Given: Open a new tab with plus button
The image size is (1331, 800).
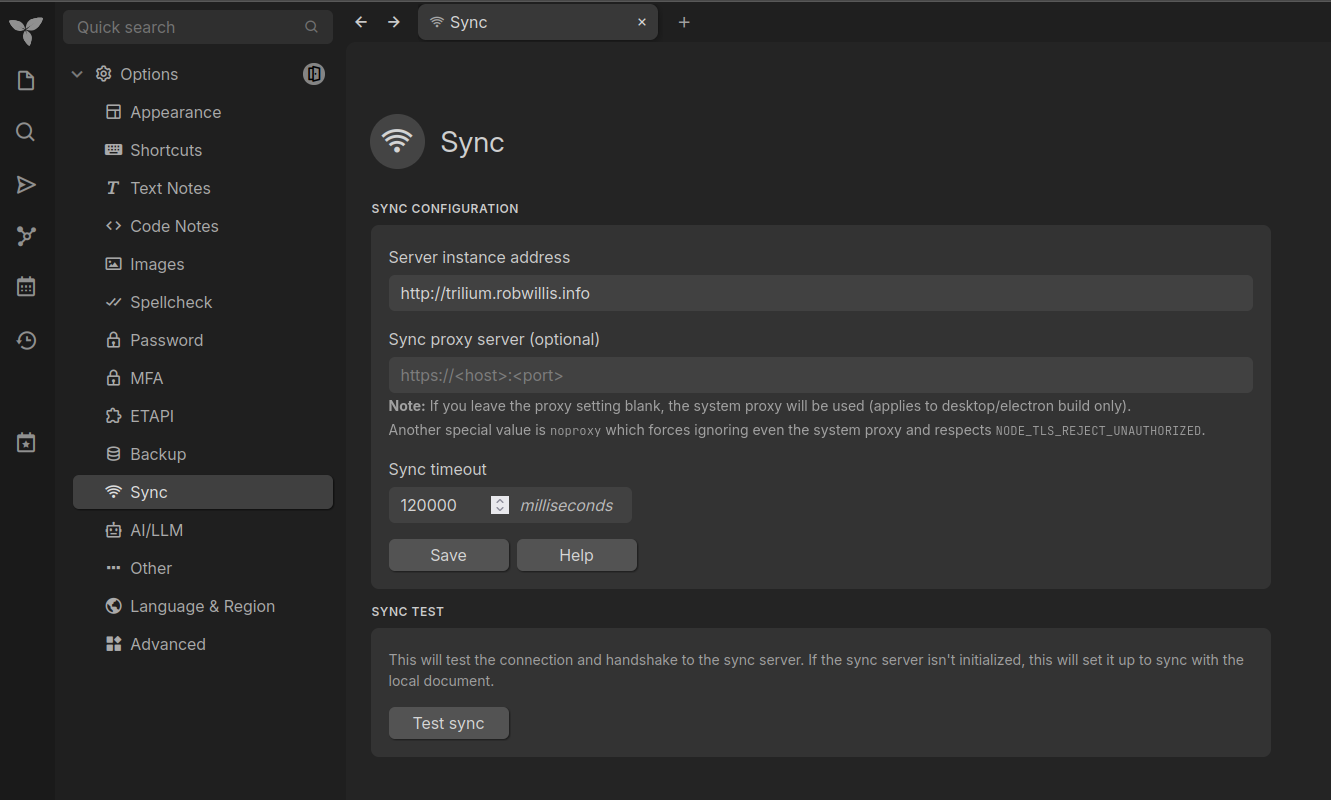Looking at the screenshot, I should coord(684,22).
